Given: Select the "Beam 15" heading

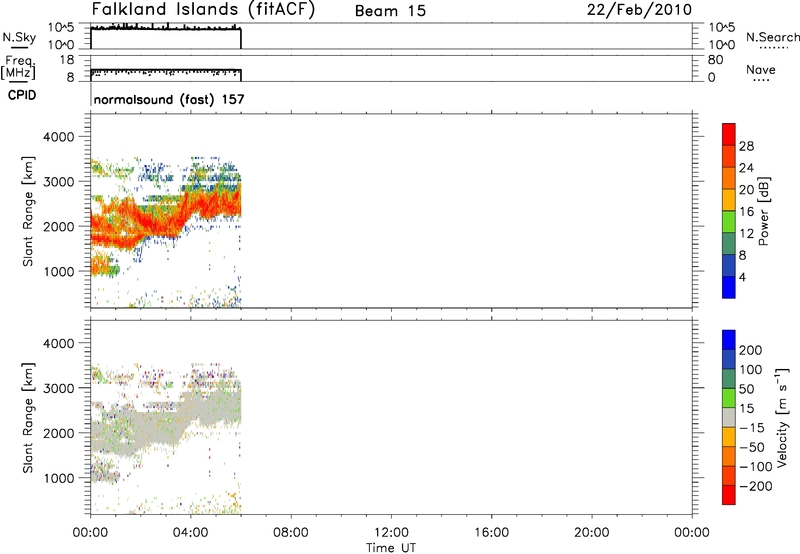Looking at the screenshot, I should point(390,11).
